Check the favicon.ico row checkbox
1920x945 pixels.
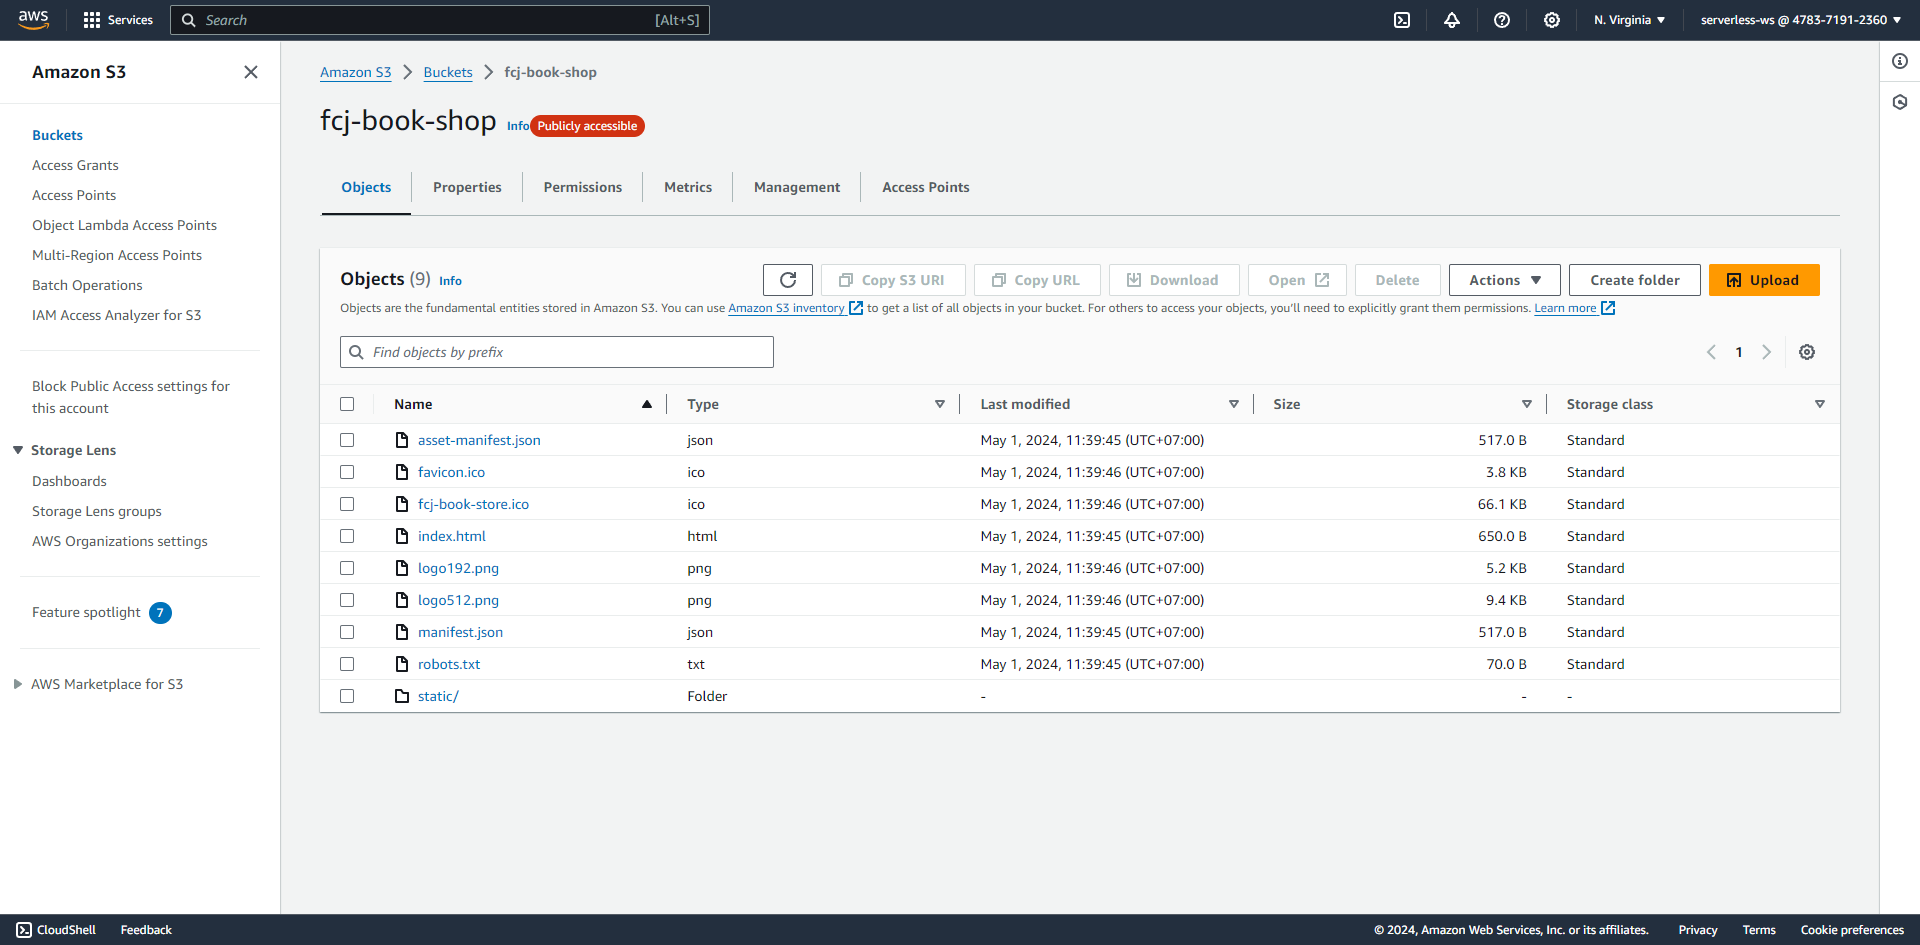[347, 472]
